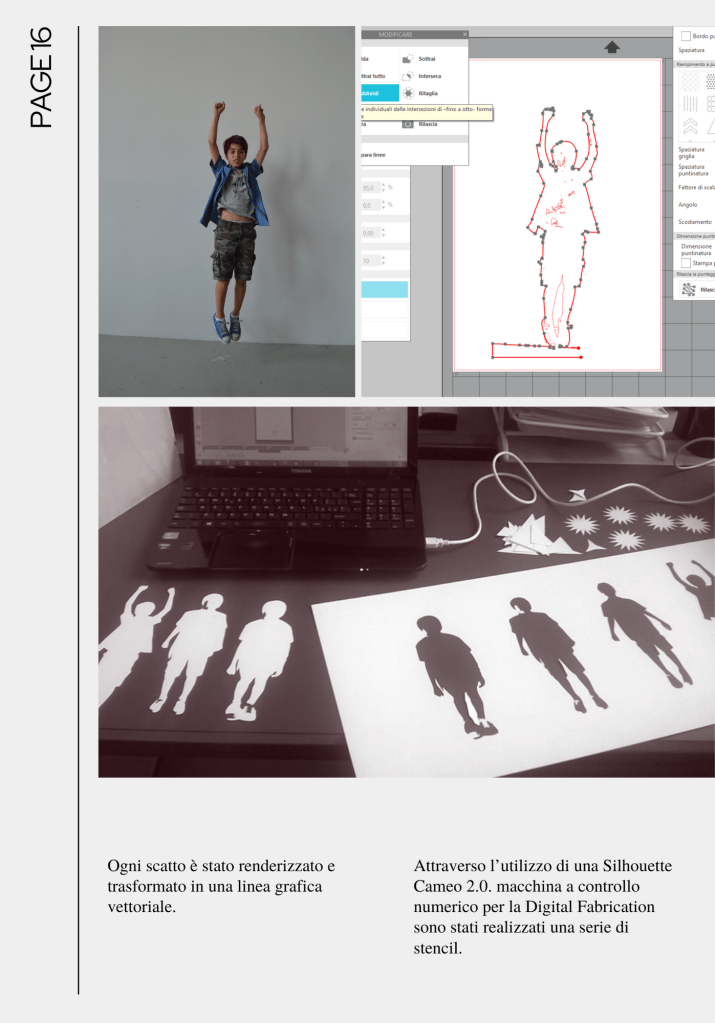Click the Ritaglia crop icon
Screen dimensions: 715x1023
point(409,92)
